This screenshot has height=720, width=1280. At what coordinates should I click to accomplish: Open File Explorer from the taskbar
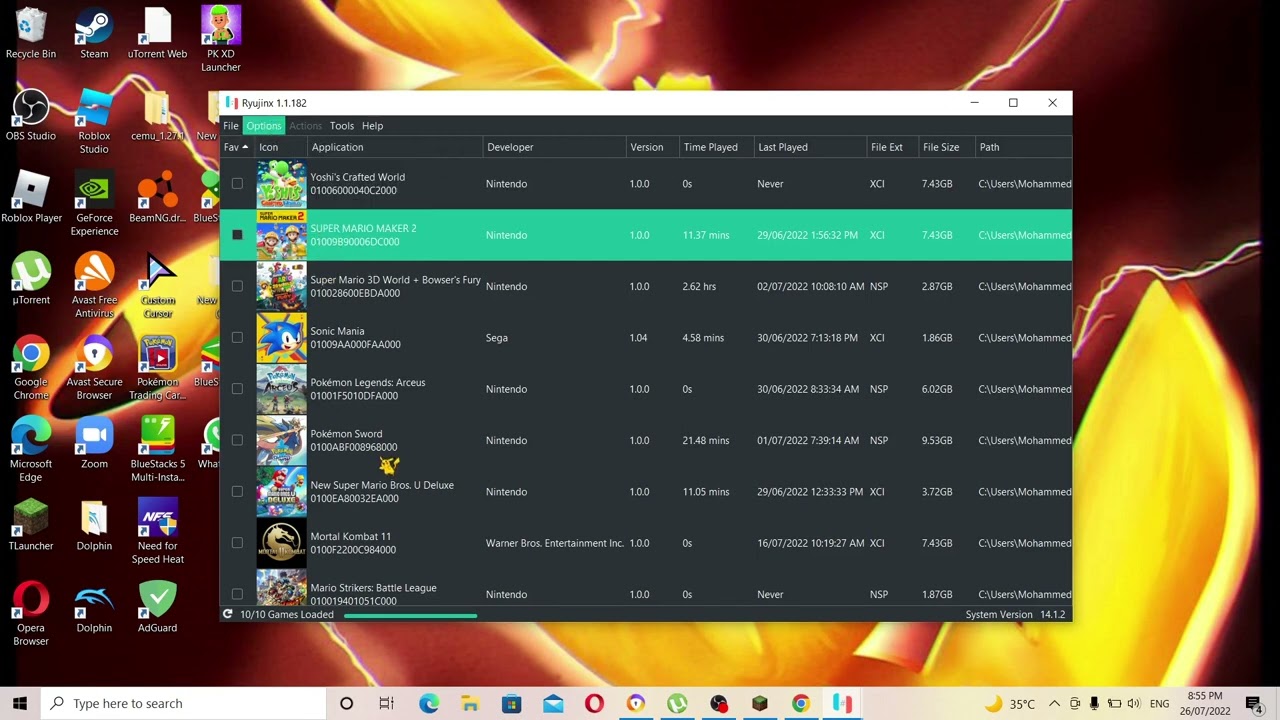tap(470, 703)
